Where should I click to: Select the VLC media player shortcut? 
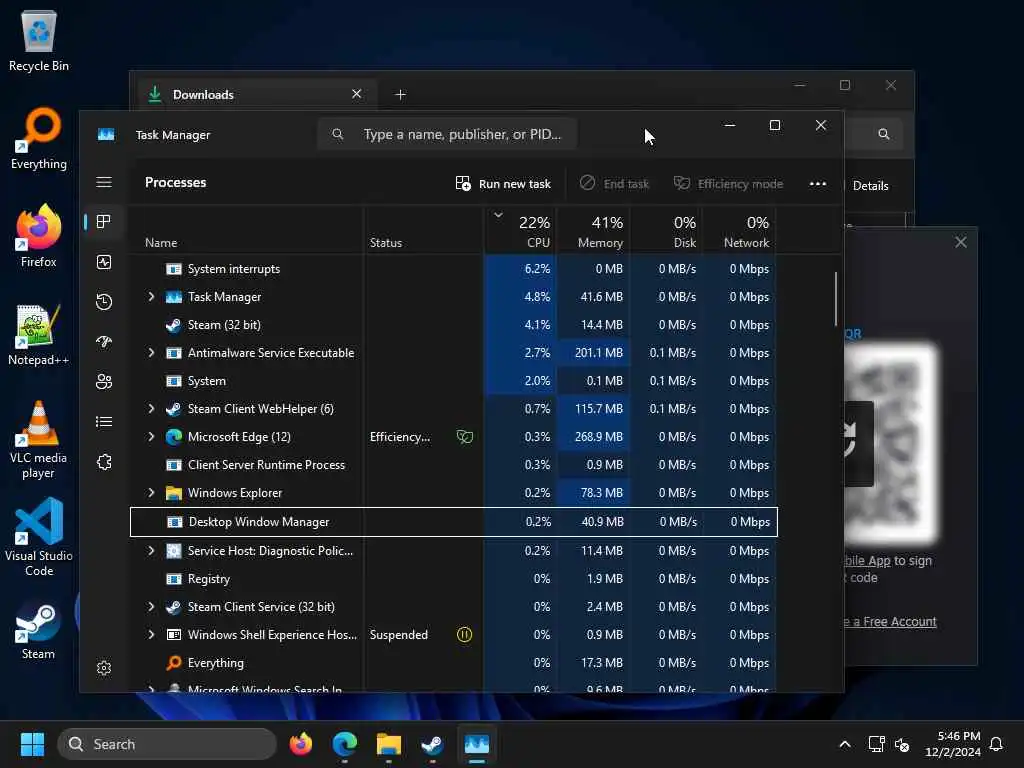[39, 440]
